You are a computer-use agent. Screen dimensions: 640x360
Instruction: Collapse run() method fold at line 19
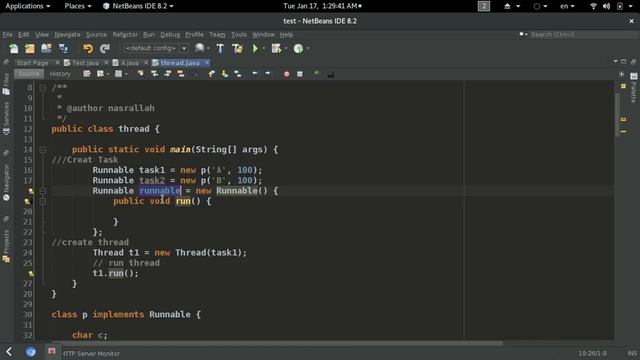[42, 201]
